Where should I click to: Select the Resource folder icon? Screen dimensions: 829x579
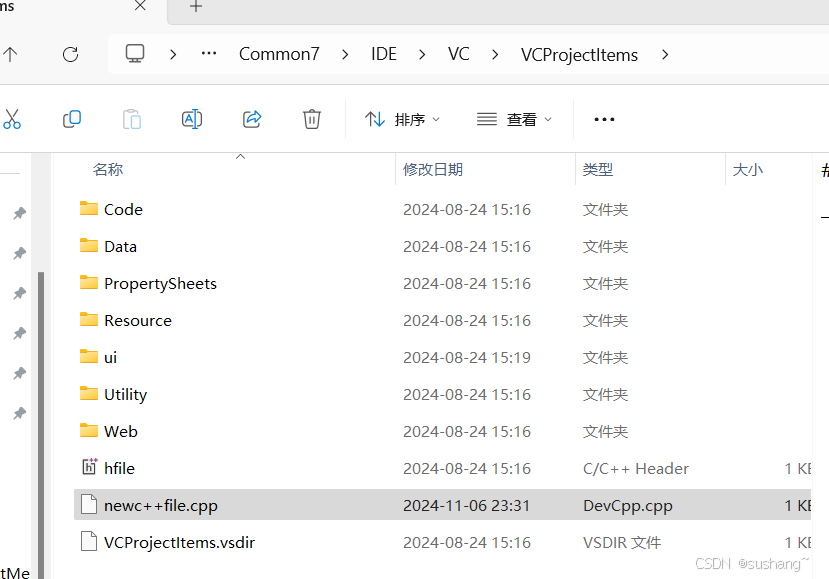(x=89, y=319)
